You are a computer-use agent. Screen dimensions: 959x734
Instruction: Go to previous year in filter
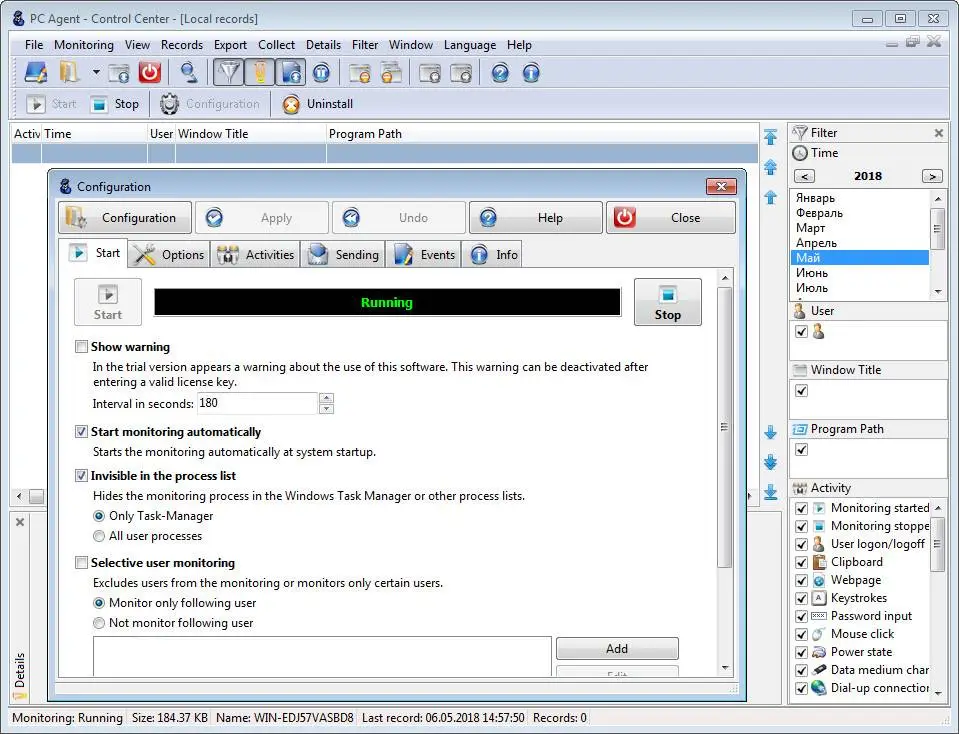(804, 176)
